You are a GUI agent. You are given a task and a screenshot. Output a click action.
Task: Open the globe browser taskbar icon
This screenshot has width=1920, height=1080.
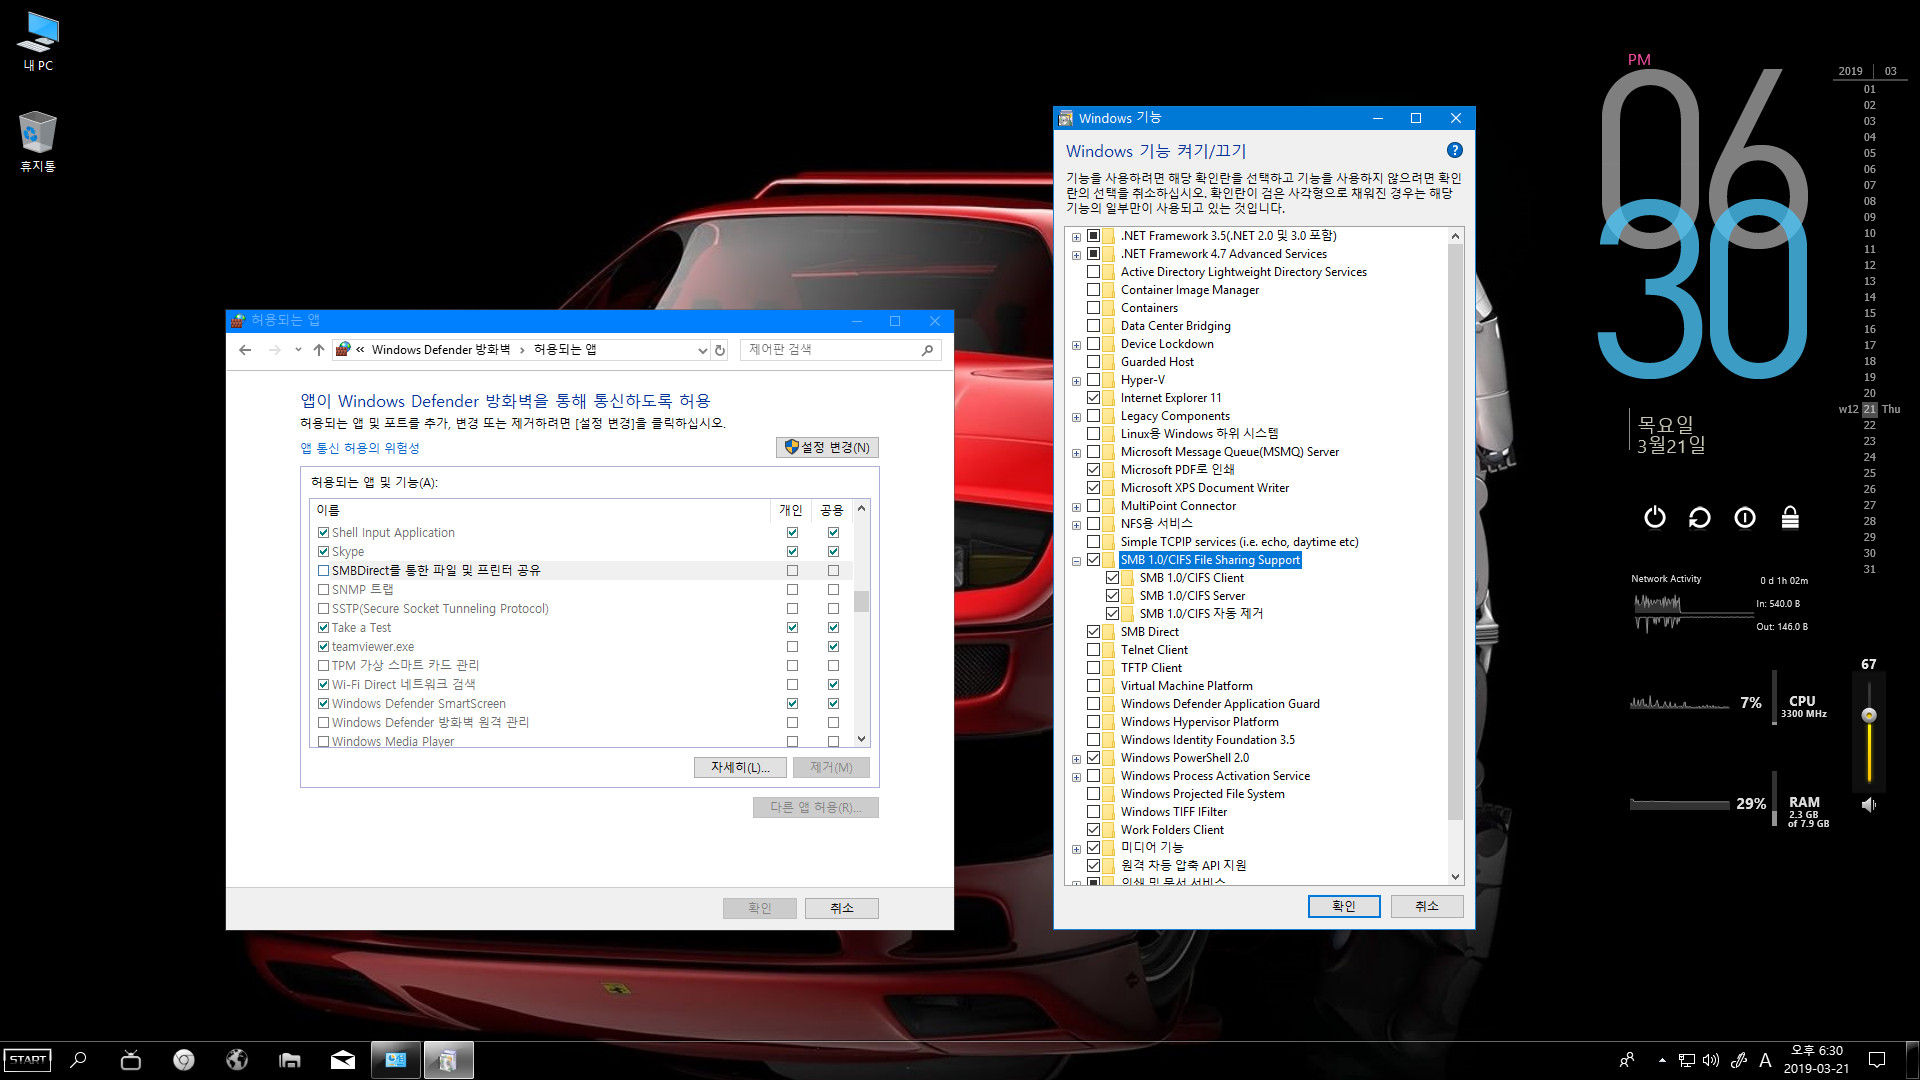point(237,1060)
